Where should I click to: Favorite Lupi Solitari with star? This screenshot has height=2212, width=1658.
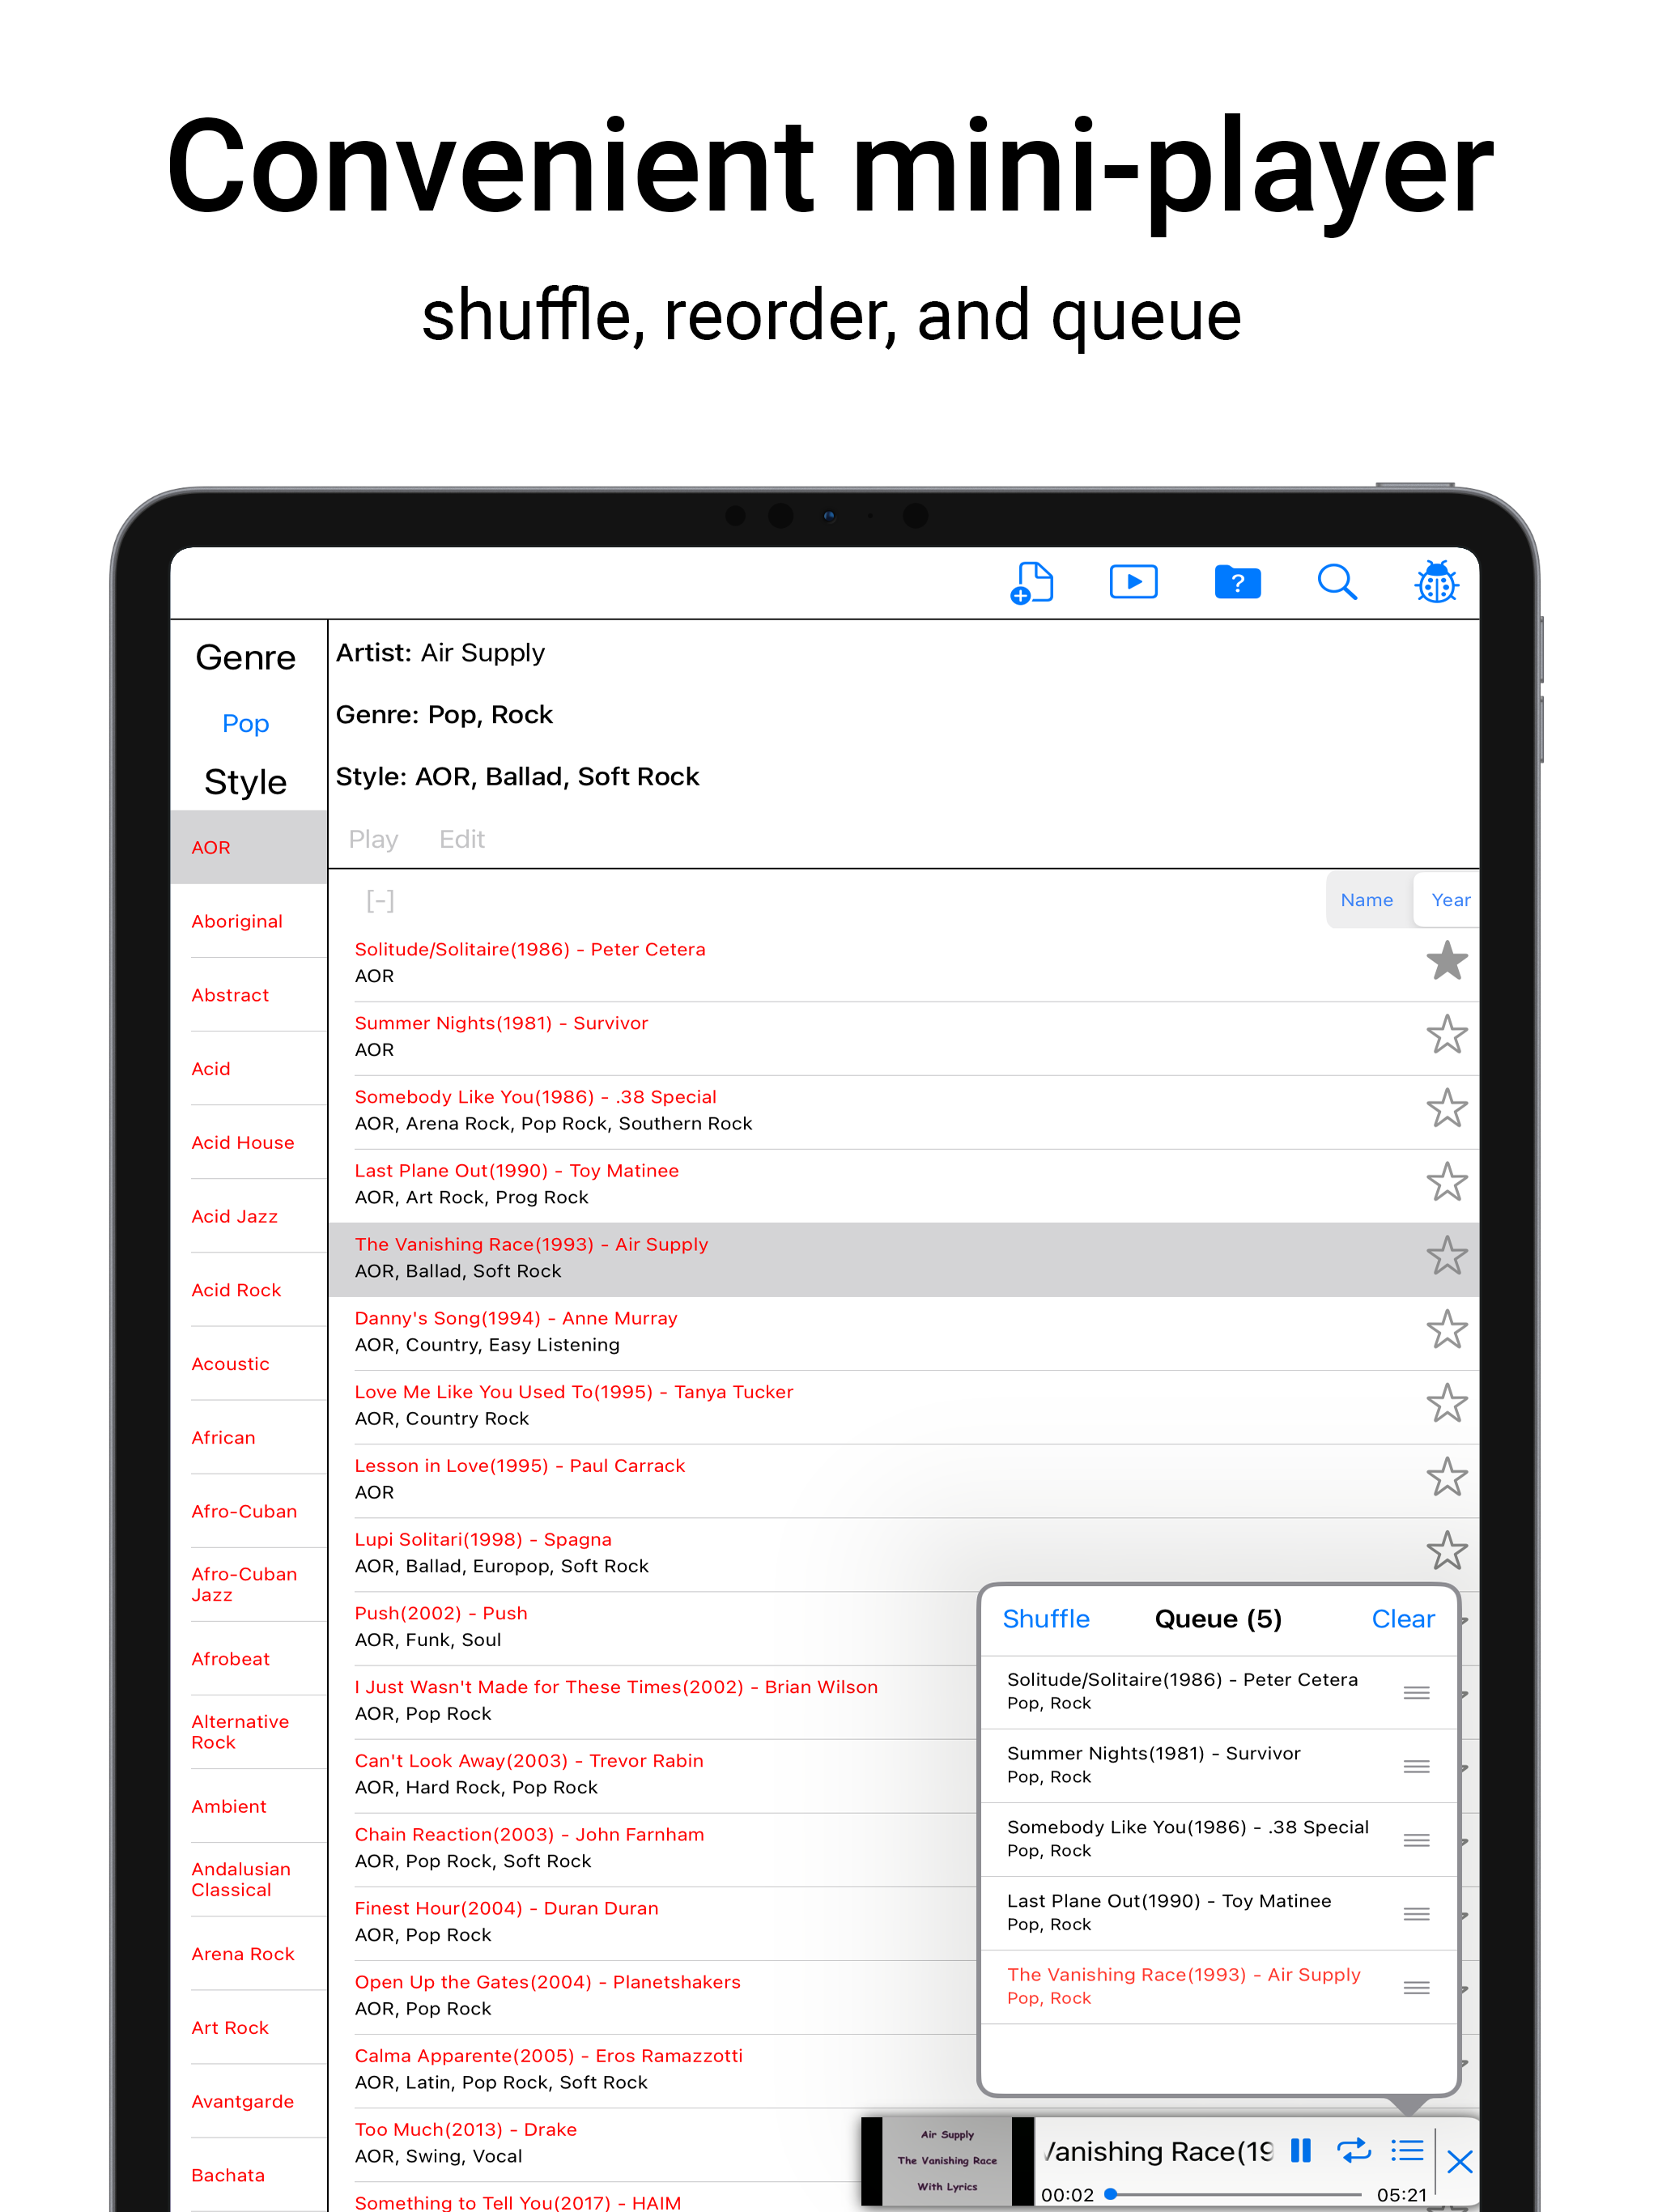click(1446, 1552)
